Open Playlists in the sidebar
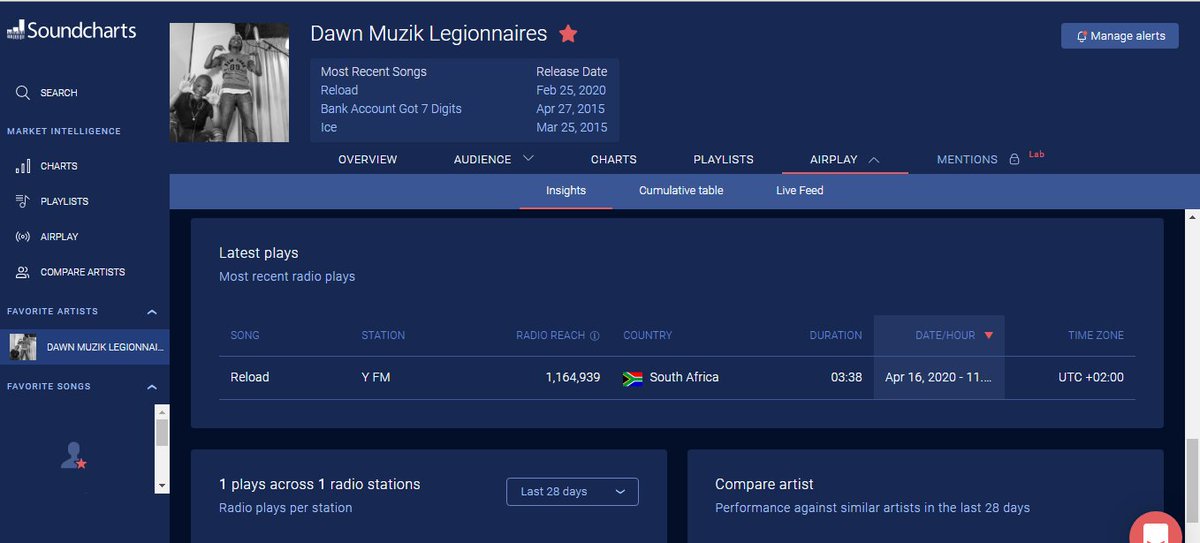This screenshot has height=543, width=1200. [64, 202]
